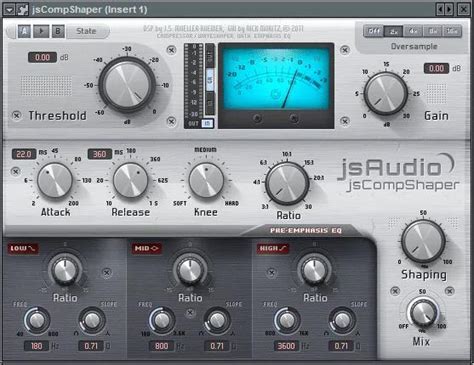Click the HIGH band 3600 Hz field
The image size is (474, 365).
click(x=286, y=346)
